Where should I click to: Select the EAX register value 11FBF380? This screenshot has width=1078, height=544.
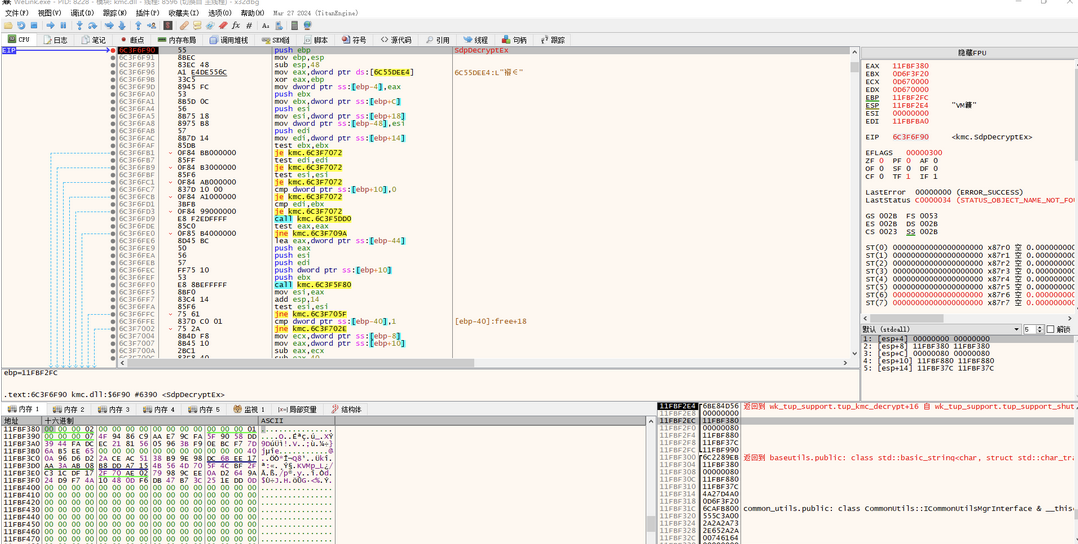(910, 66)
